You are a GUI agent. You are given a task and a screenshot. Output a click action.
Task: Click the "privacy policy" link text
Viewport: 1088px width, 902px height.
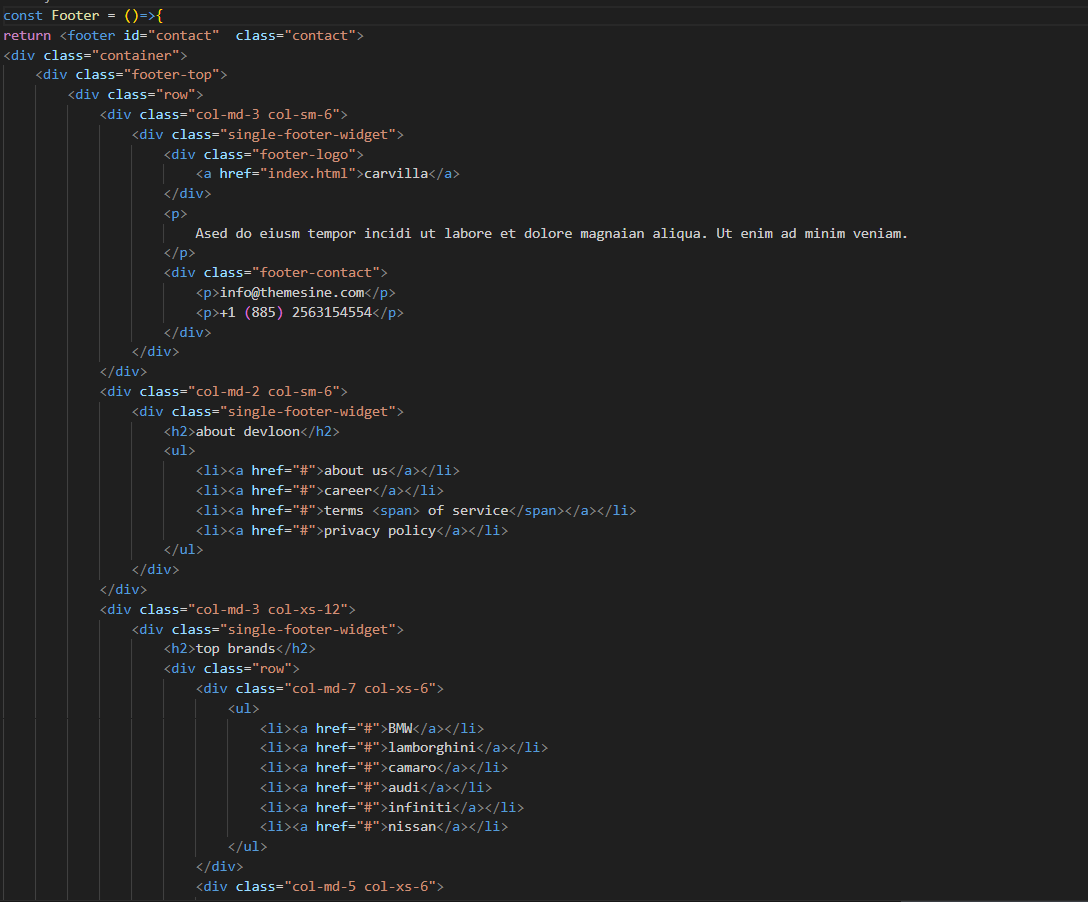point(379,531)
